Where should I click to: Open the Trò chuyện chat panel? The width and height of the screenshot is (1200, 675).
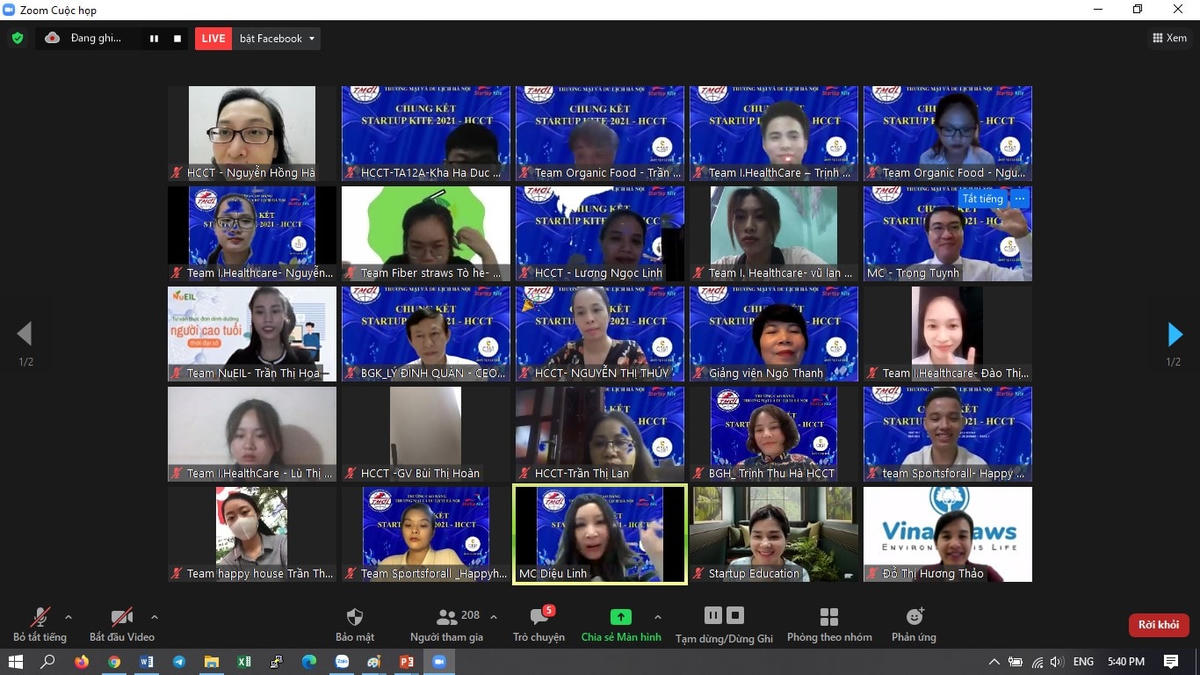(x=538, y=620)
